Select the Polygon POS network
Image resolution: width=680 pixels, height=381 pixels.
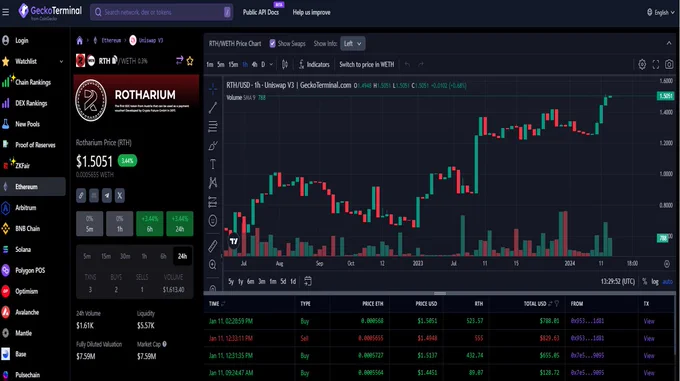click(30, 270)
